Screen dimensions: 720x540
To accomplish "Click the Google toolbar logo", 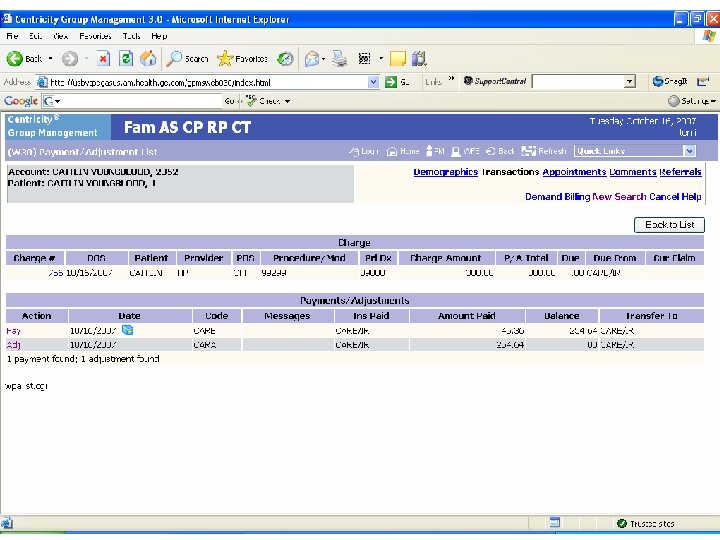I will pos(21,101).
